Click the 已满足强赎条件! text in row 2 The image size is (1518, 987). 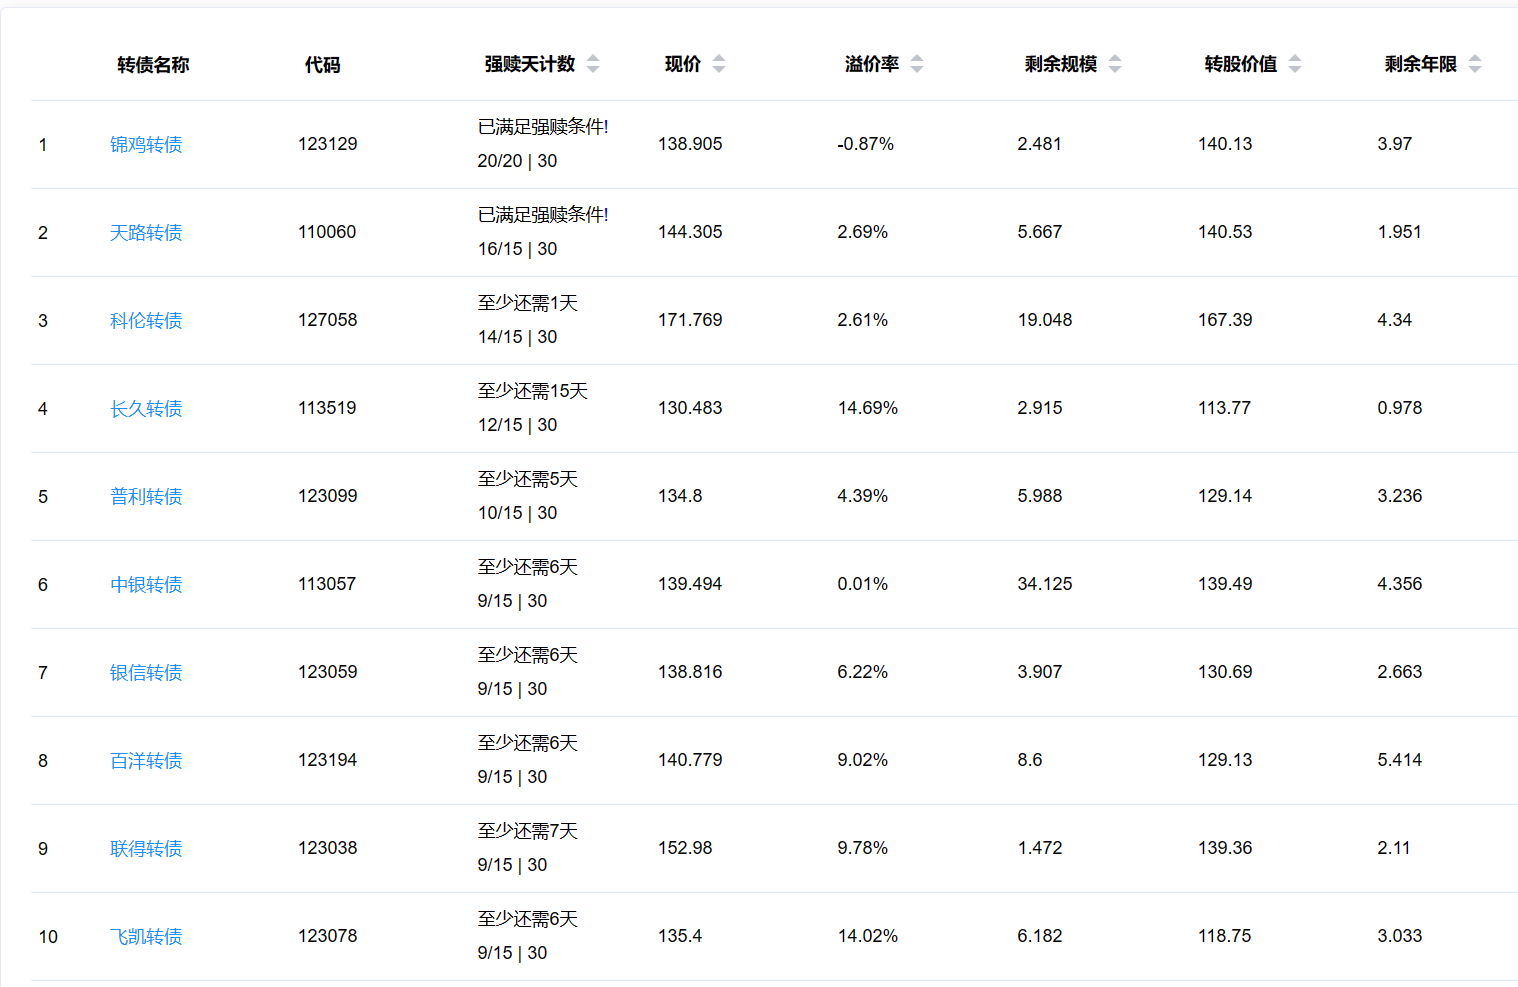click(543, 215)
